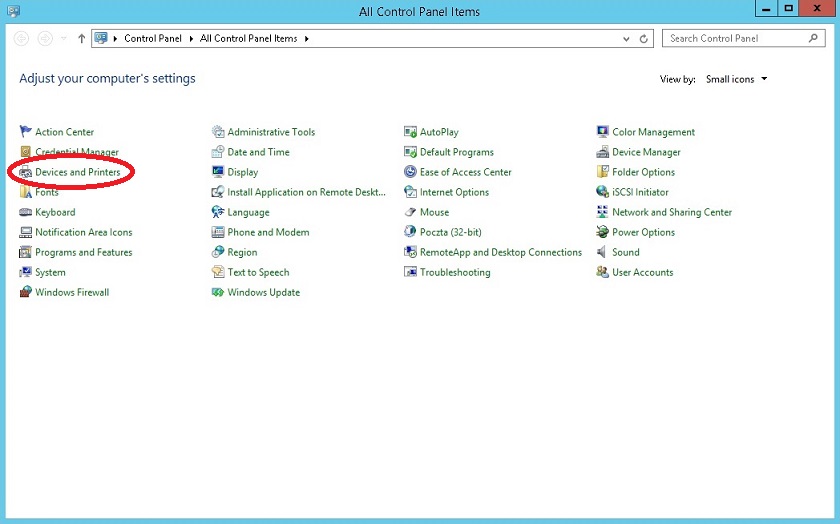Minimize the Control Panel window
Screen dimensions: 840x524
pos(766,8)
